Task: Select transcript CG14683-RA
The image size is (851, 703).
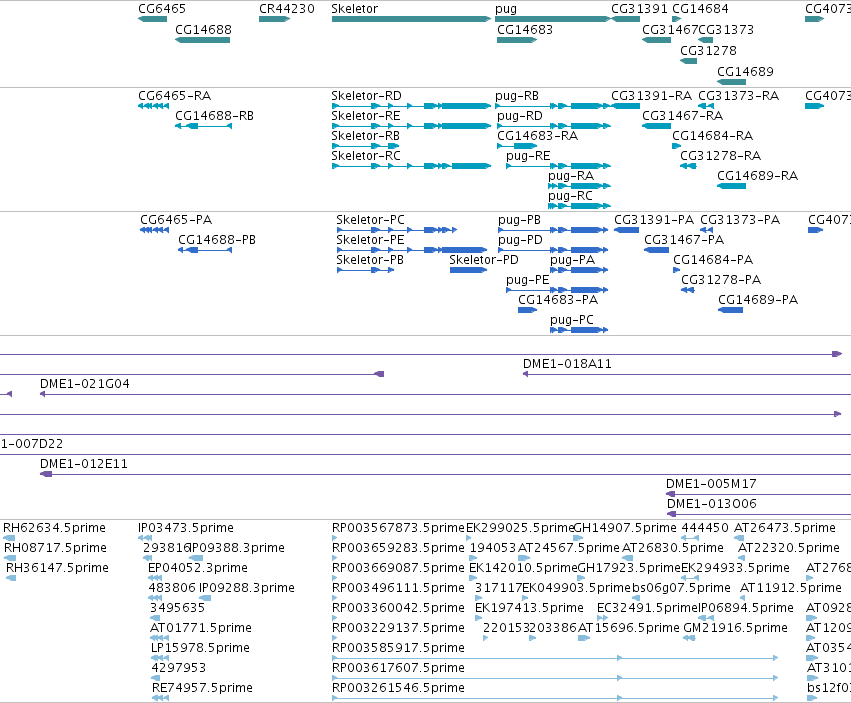Action: (x=517, y=145)
